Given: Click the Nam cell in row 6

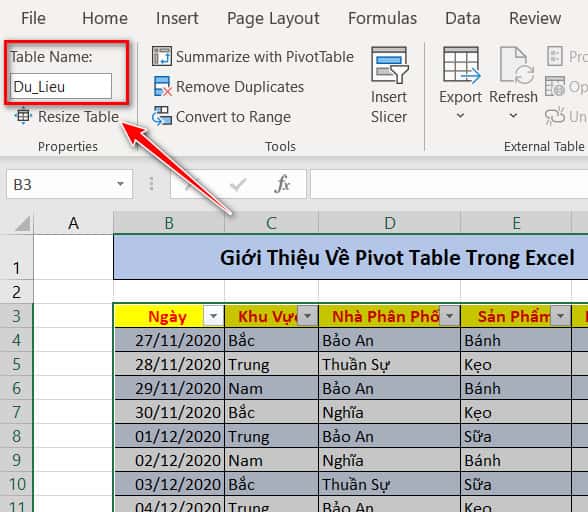Looking at the screenshot, I should 272,388.
